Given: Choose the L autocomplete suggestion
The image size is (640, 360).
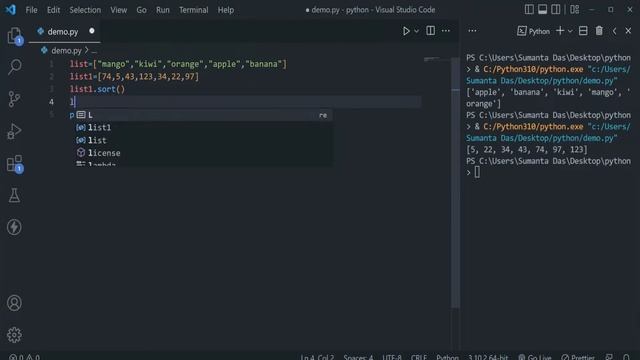Looking at the screenshot, I should pos(203,115).
